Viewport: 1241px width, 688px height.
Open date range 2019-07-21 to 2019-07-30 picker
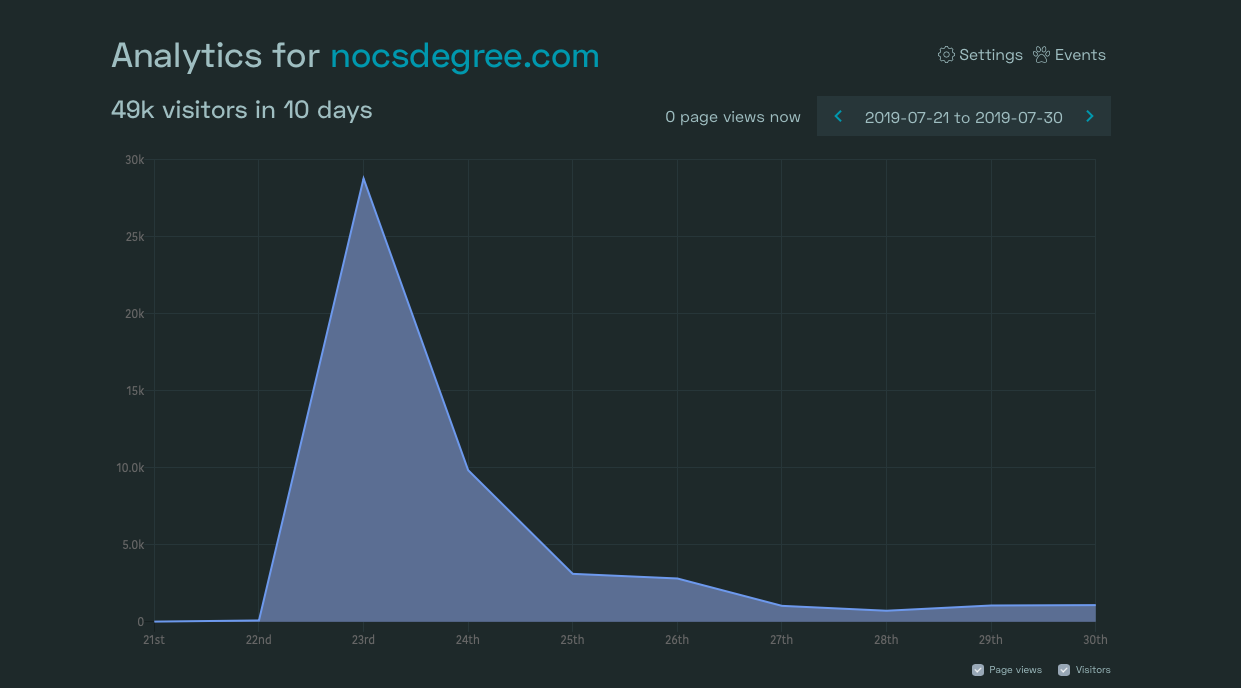click(964, 117)
